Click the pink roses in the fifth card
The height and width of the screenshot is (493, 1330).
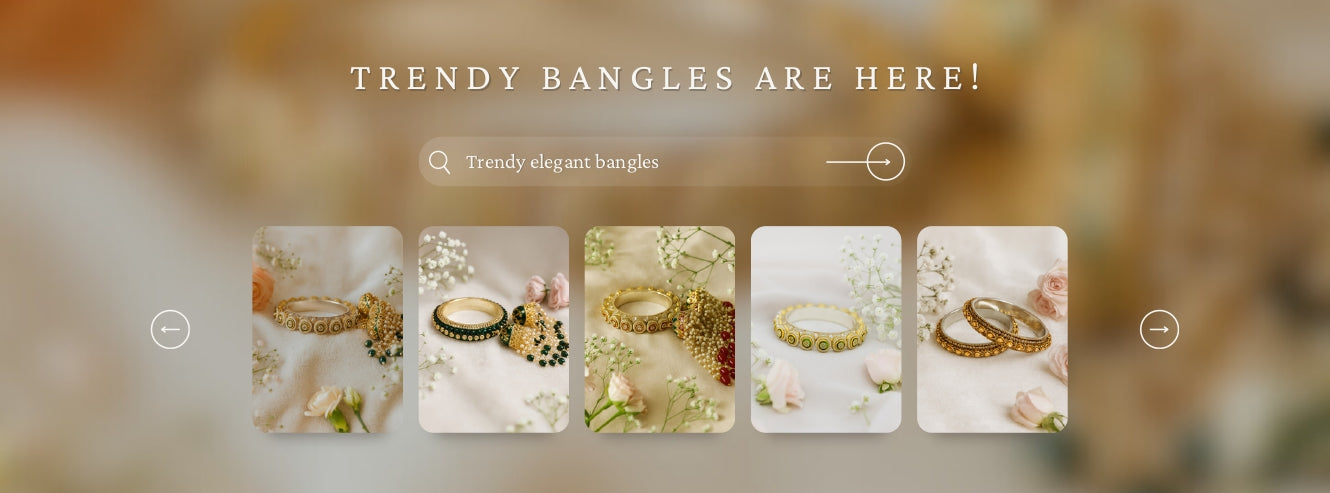(1048, 290)
